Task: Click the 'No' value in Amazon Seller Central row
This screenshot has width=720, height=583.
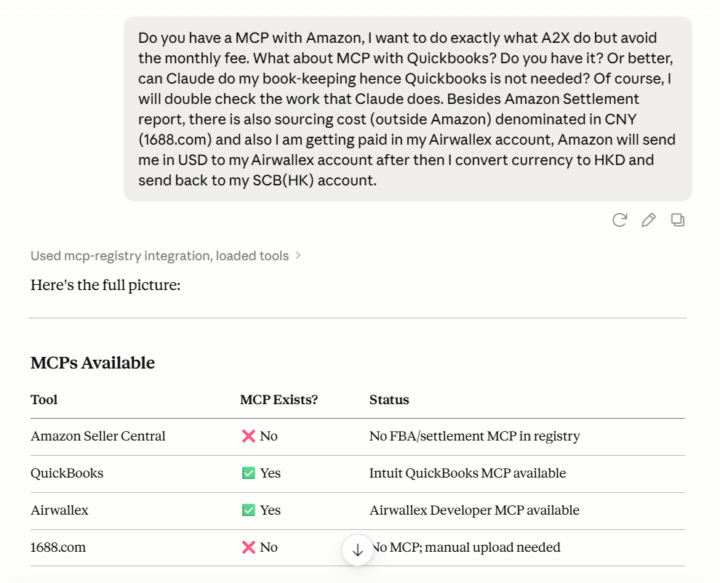Action: pyautogui.click(x=260, y=436)
